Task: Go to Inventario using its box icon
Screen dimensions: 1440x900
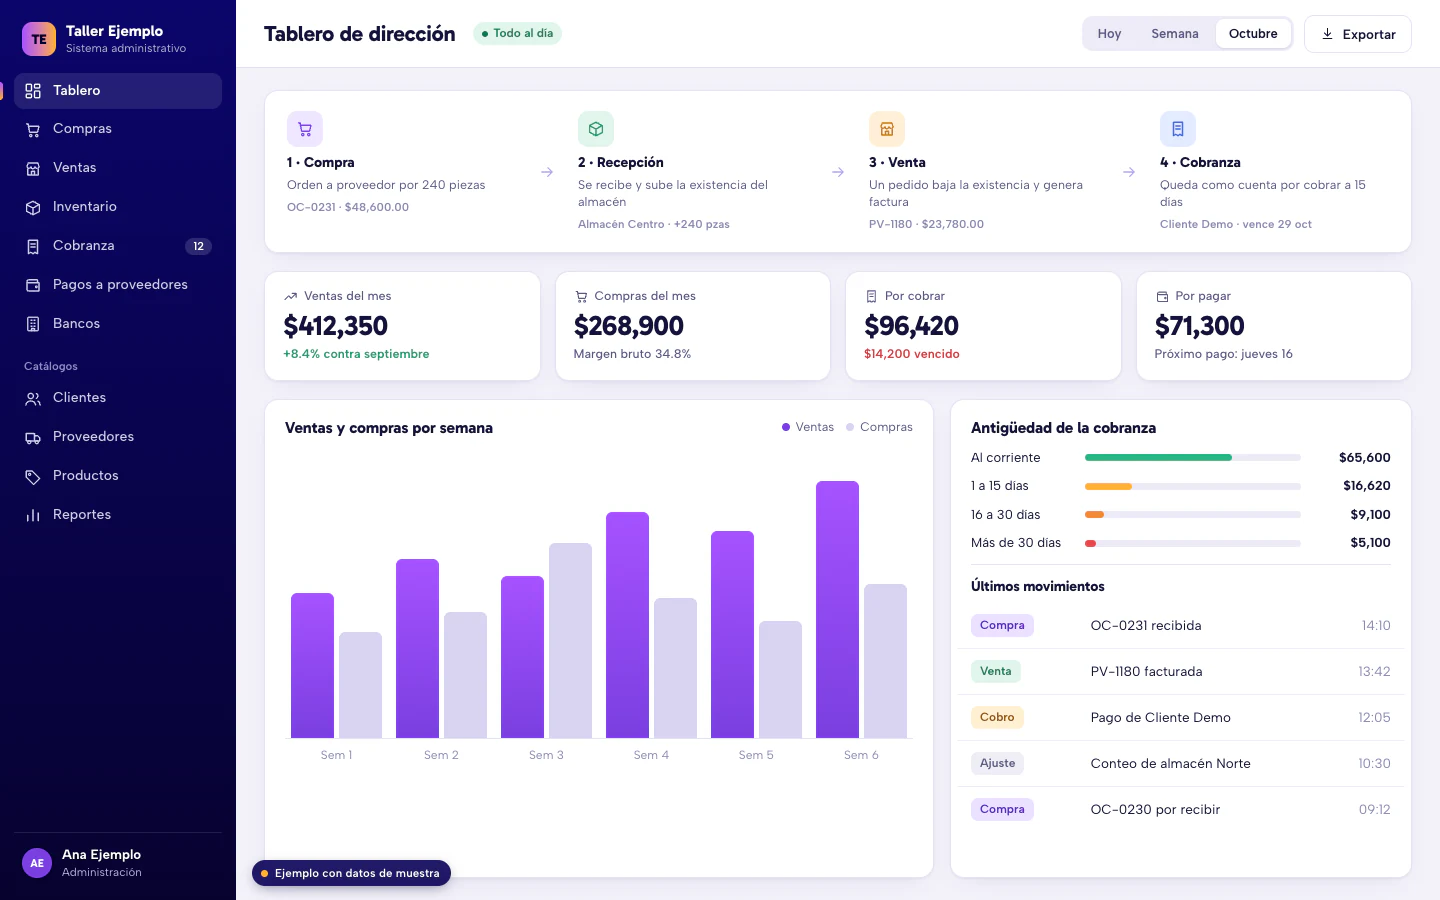Action: (x=33, y=207)
